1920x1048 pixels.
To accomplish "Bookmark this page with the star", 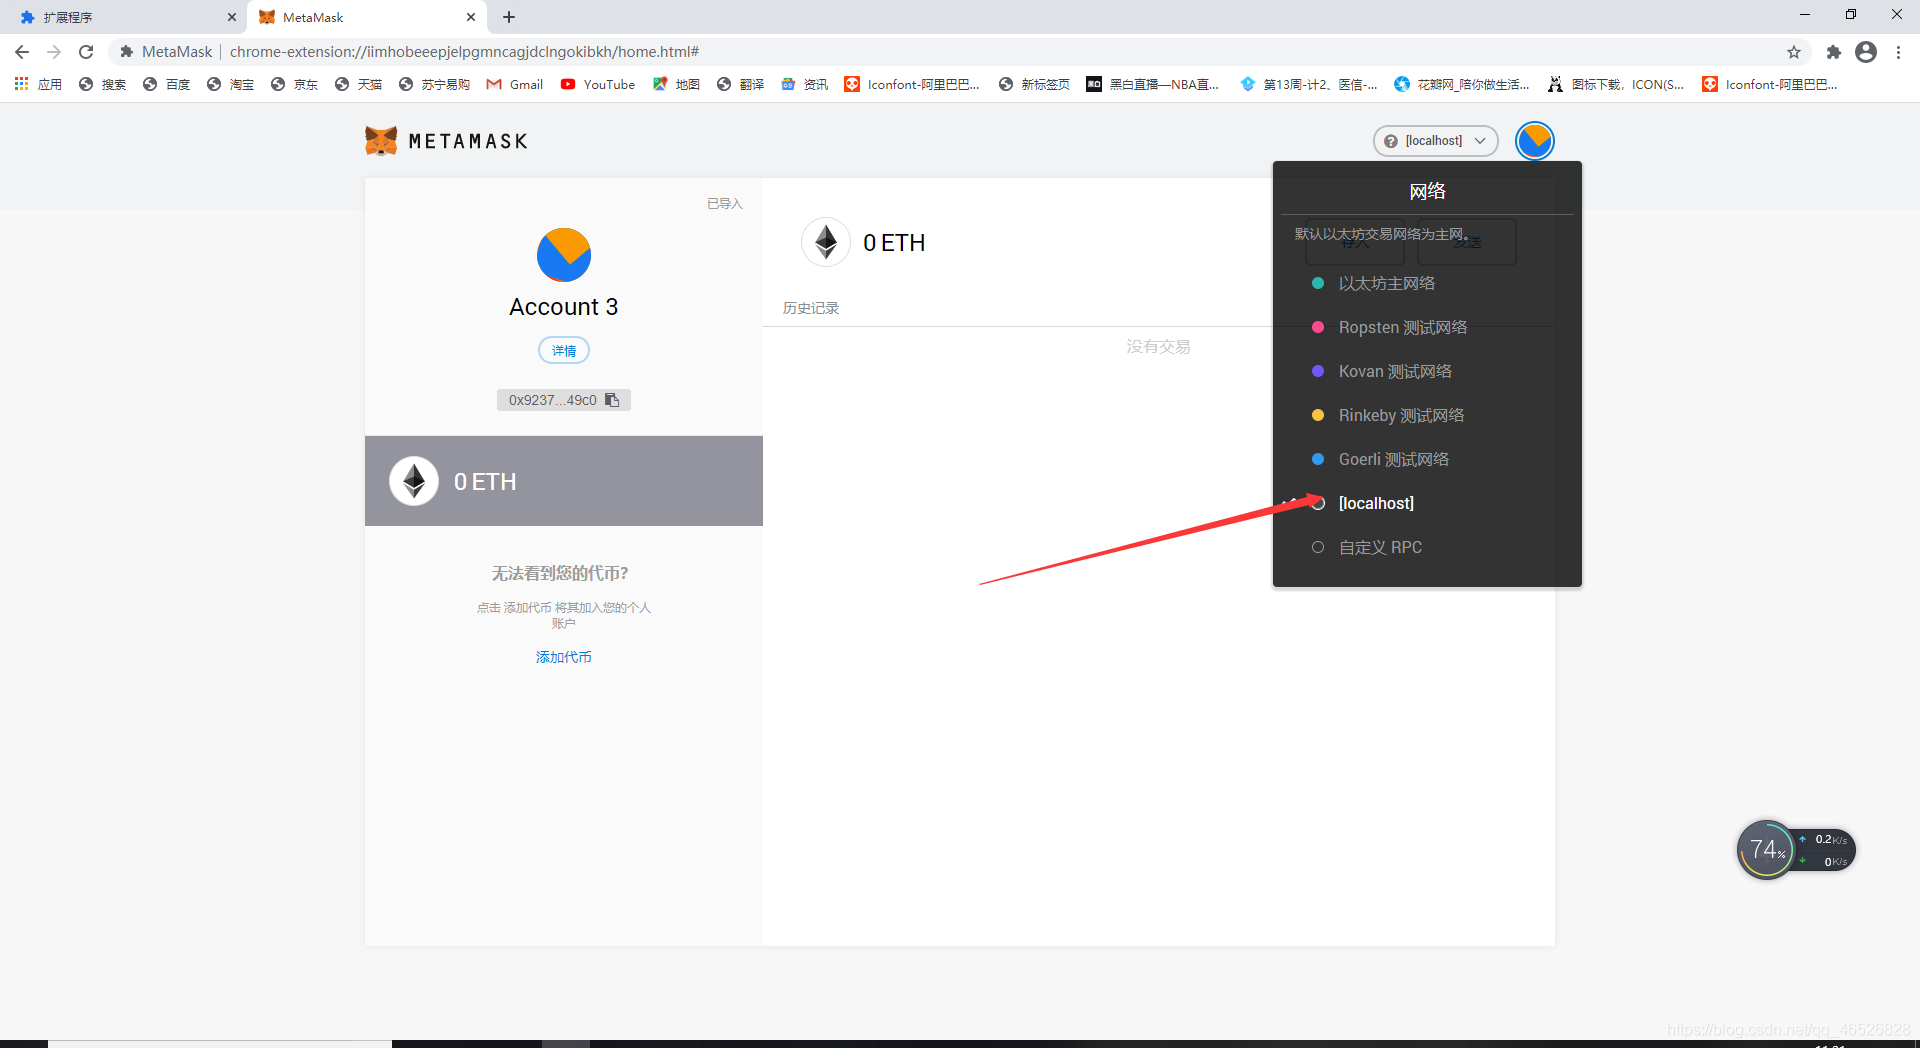I will 1794,52.
